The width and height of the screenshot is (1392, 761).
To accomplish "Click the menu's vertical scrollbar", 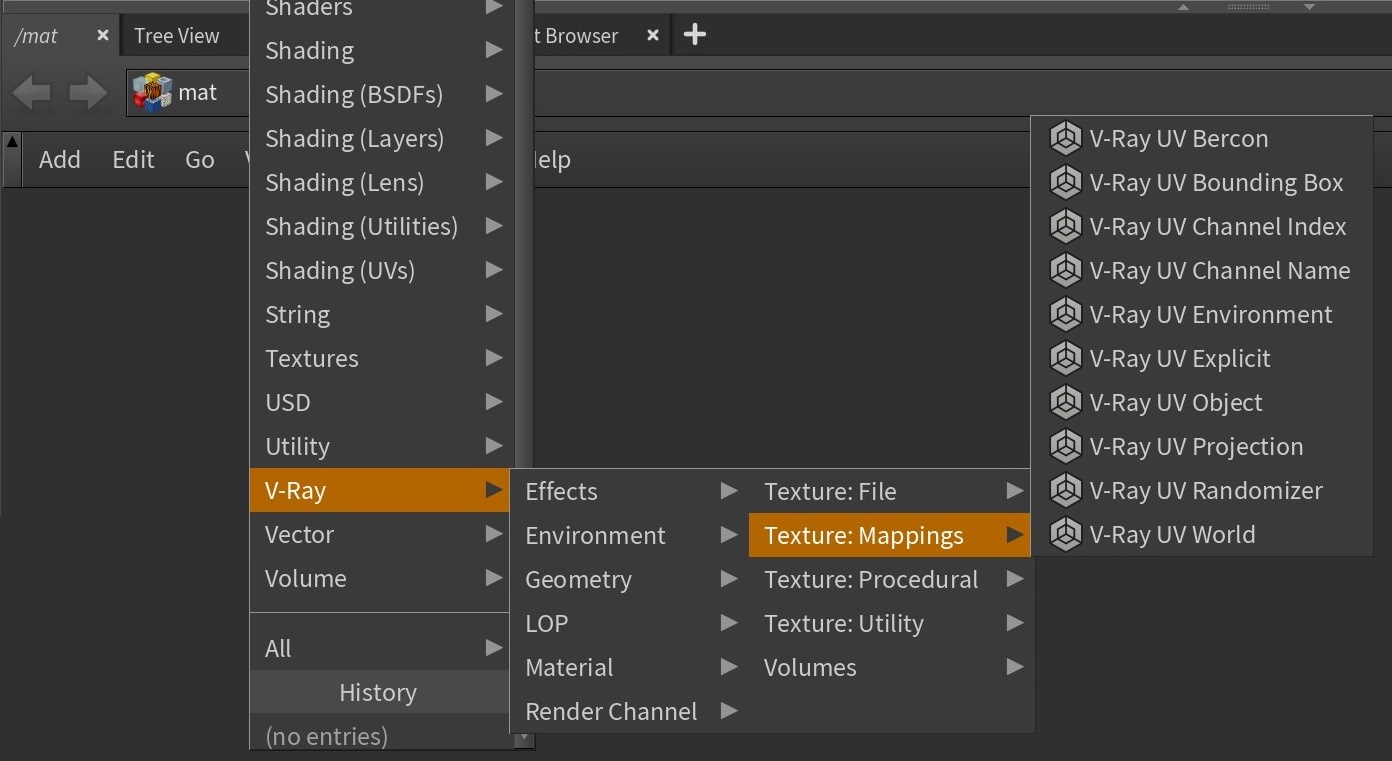I will point(524,235).
